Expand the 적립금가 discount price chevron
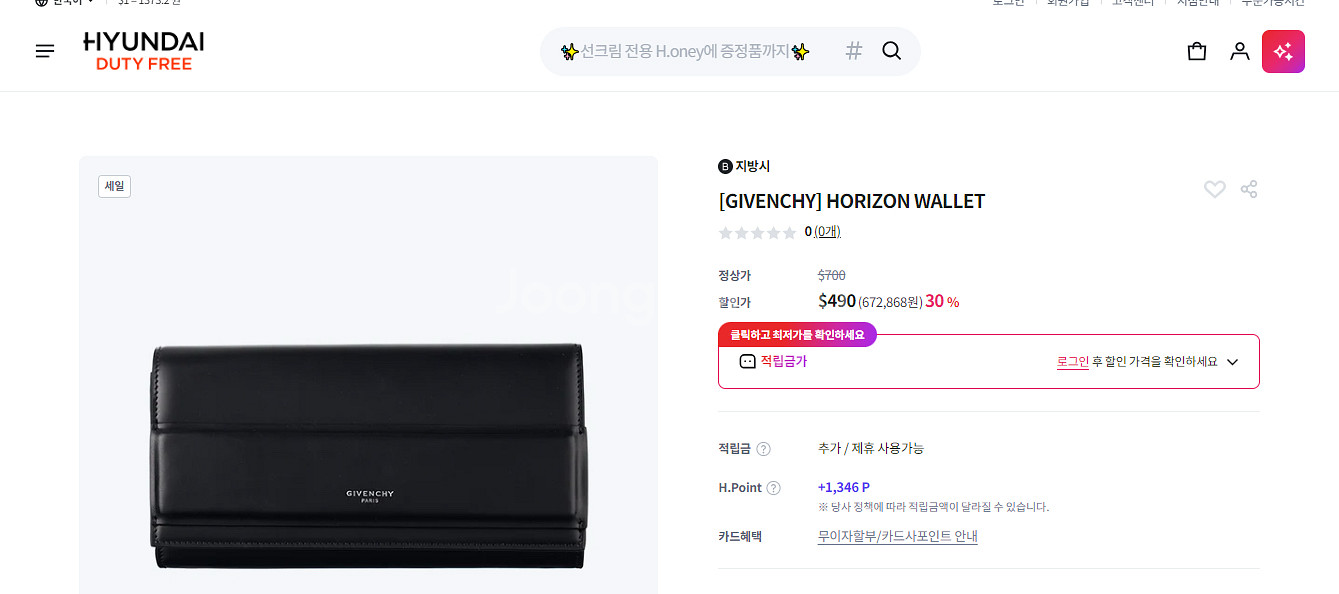Viewport: 1339px width, 594px height. pyautogui.click(x=1232, y=362)
